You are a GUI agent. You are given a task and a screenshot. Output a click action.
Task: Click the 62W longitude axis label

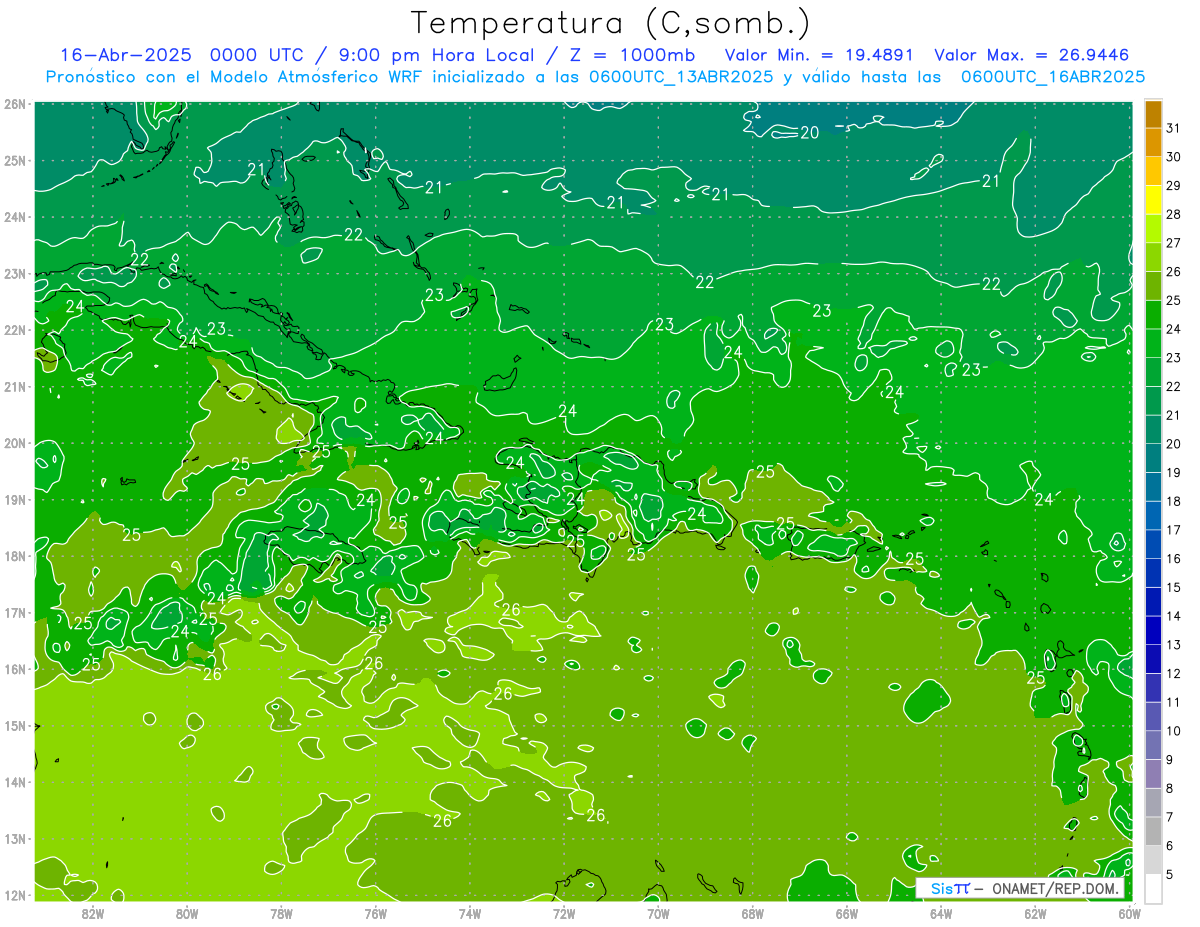(x=1035, y=913)
